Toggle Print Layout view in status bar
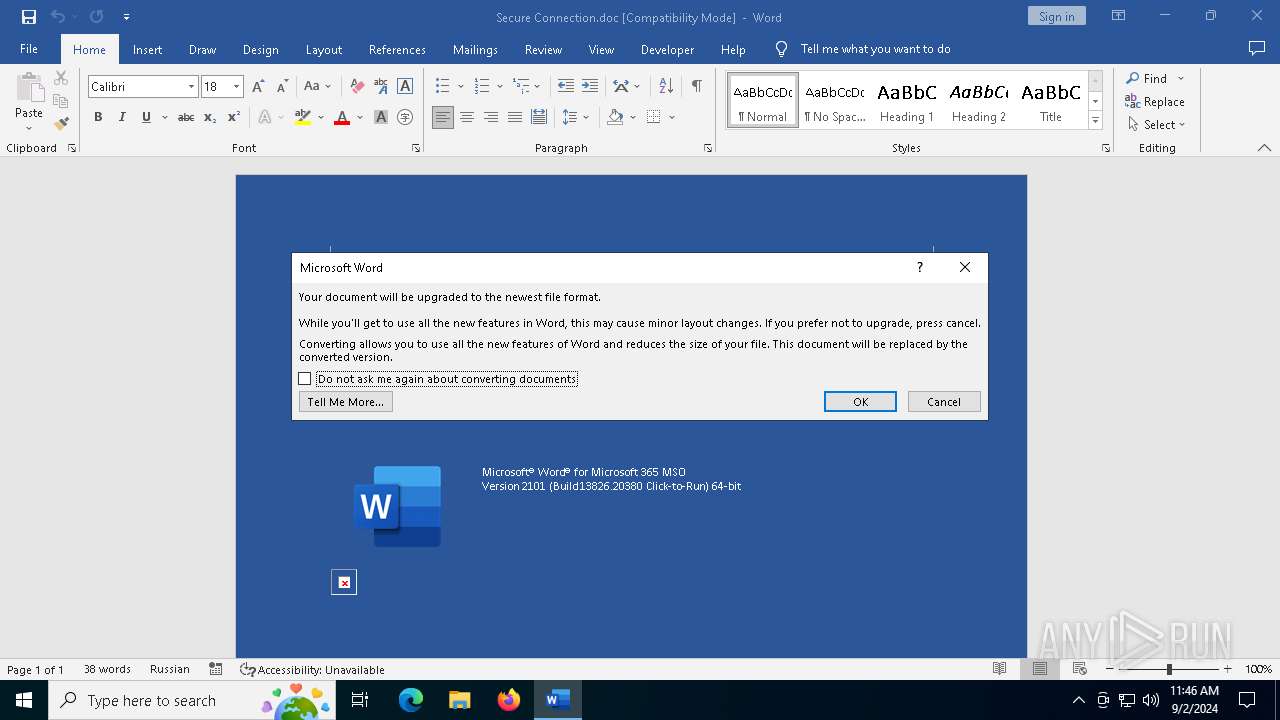The image size is (1280, 720). [1040, 669]
